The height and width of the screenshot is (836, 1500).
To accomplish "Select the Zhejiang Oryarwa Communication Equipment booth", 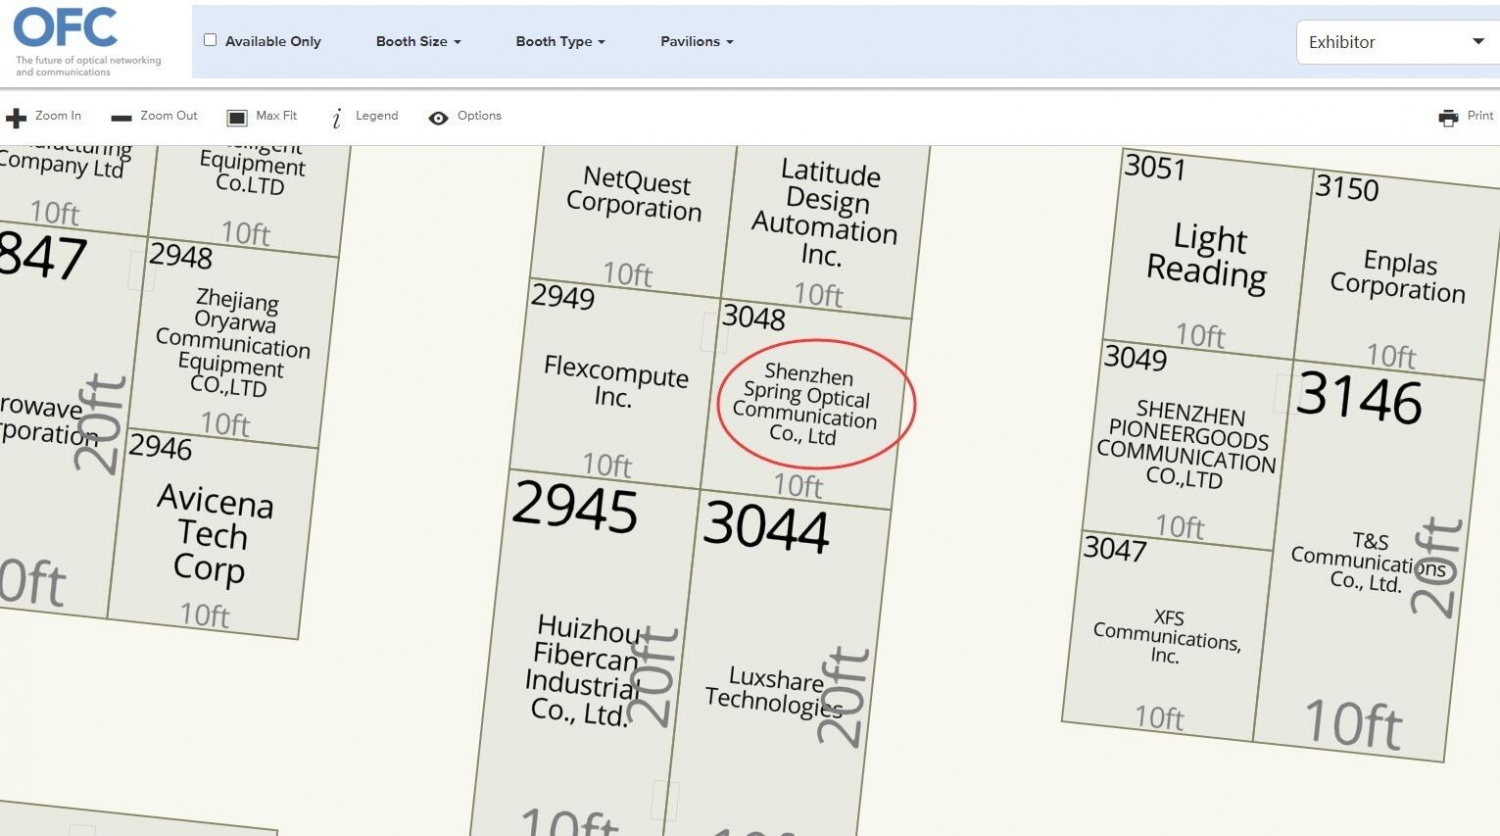I will click(233, 343).
